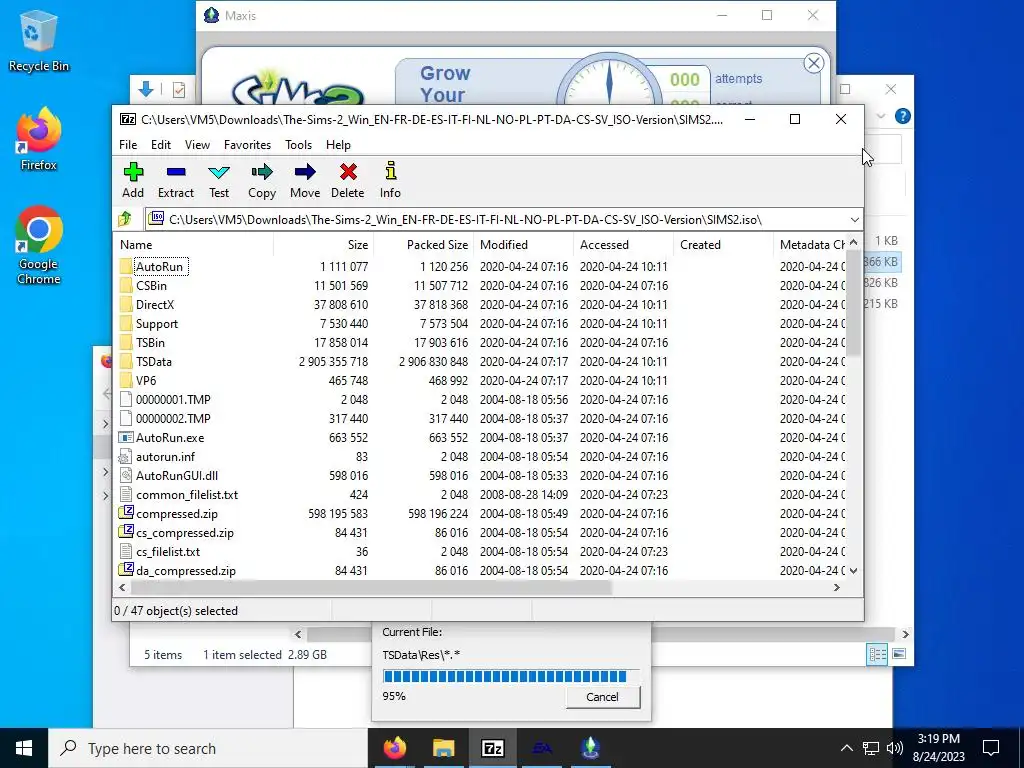Viewport: 1024px width, 768px height.
Task: Select the TSData folder icon
Action: [x=126, y=362]
